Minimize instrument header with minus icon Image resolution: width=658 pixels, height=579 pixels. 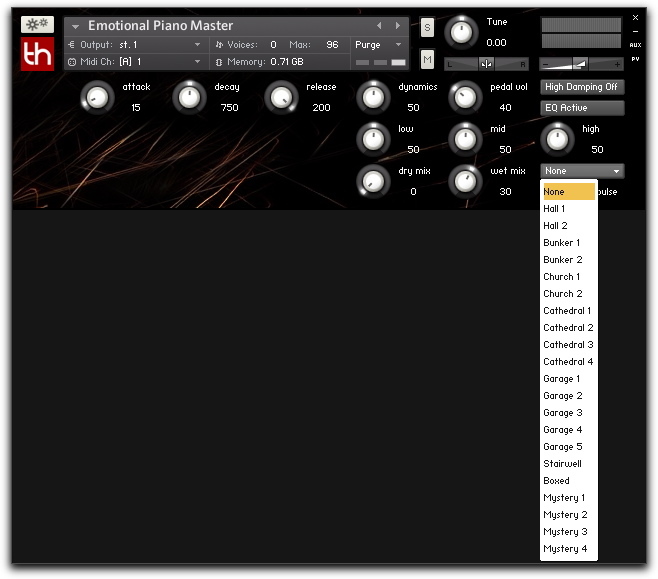click(635, 31)
